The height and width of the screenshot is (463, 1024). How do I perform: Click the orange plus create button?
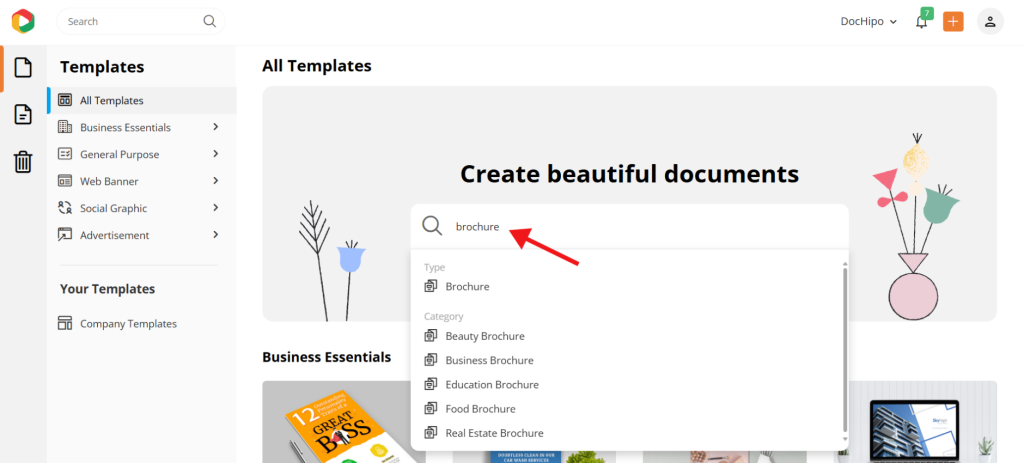(953, 22)
